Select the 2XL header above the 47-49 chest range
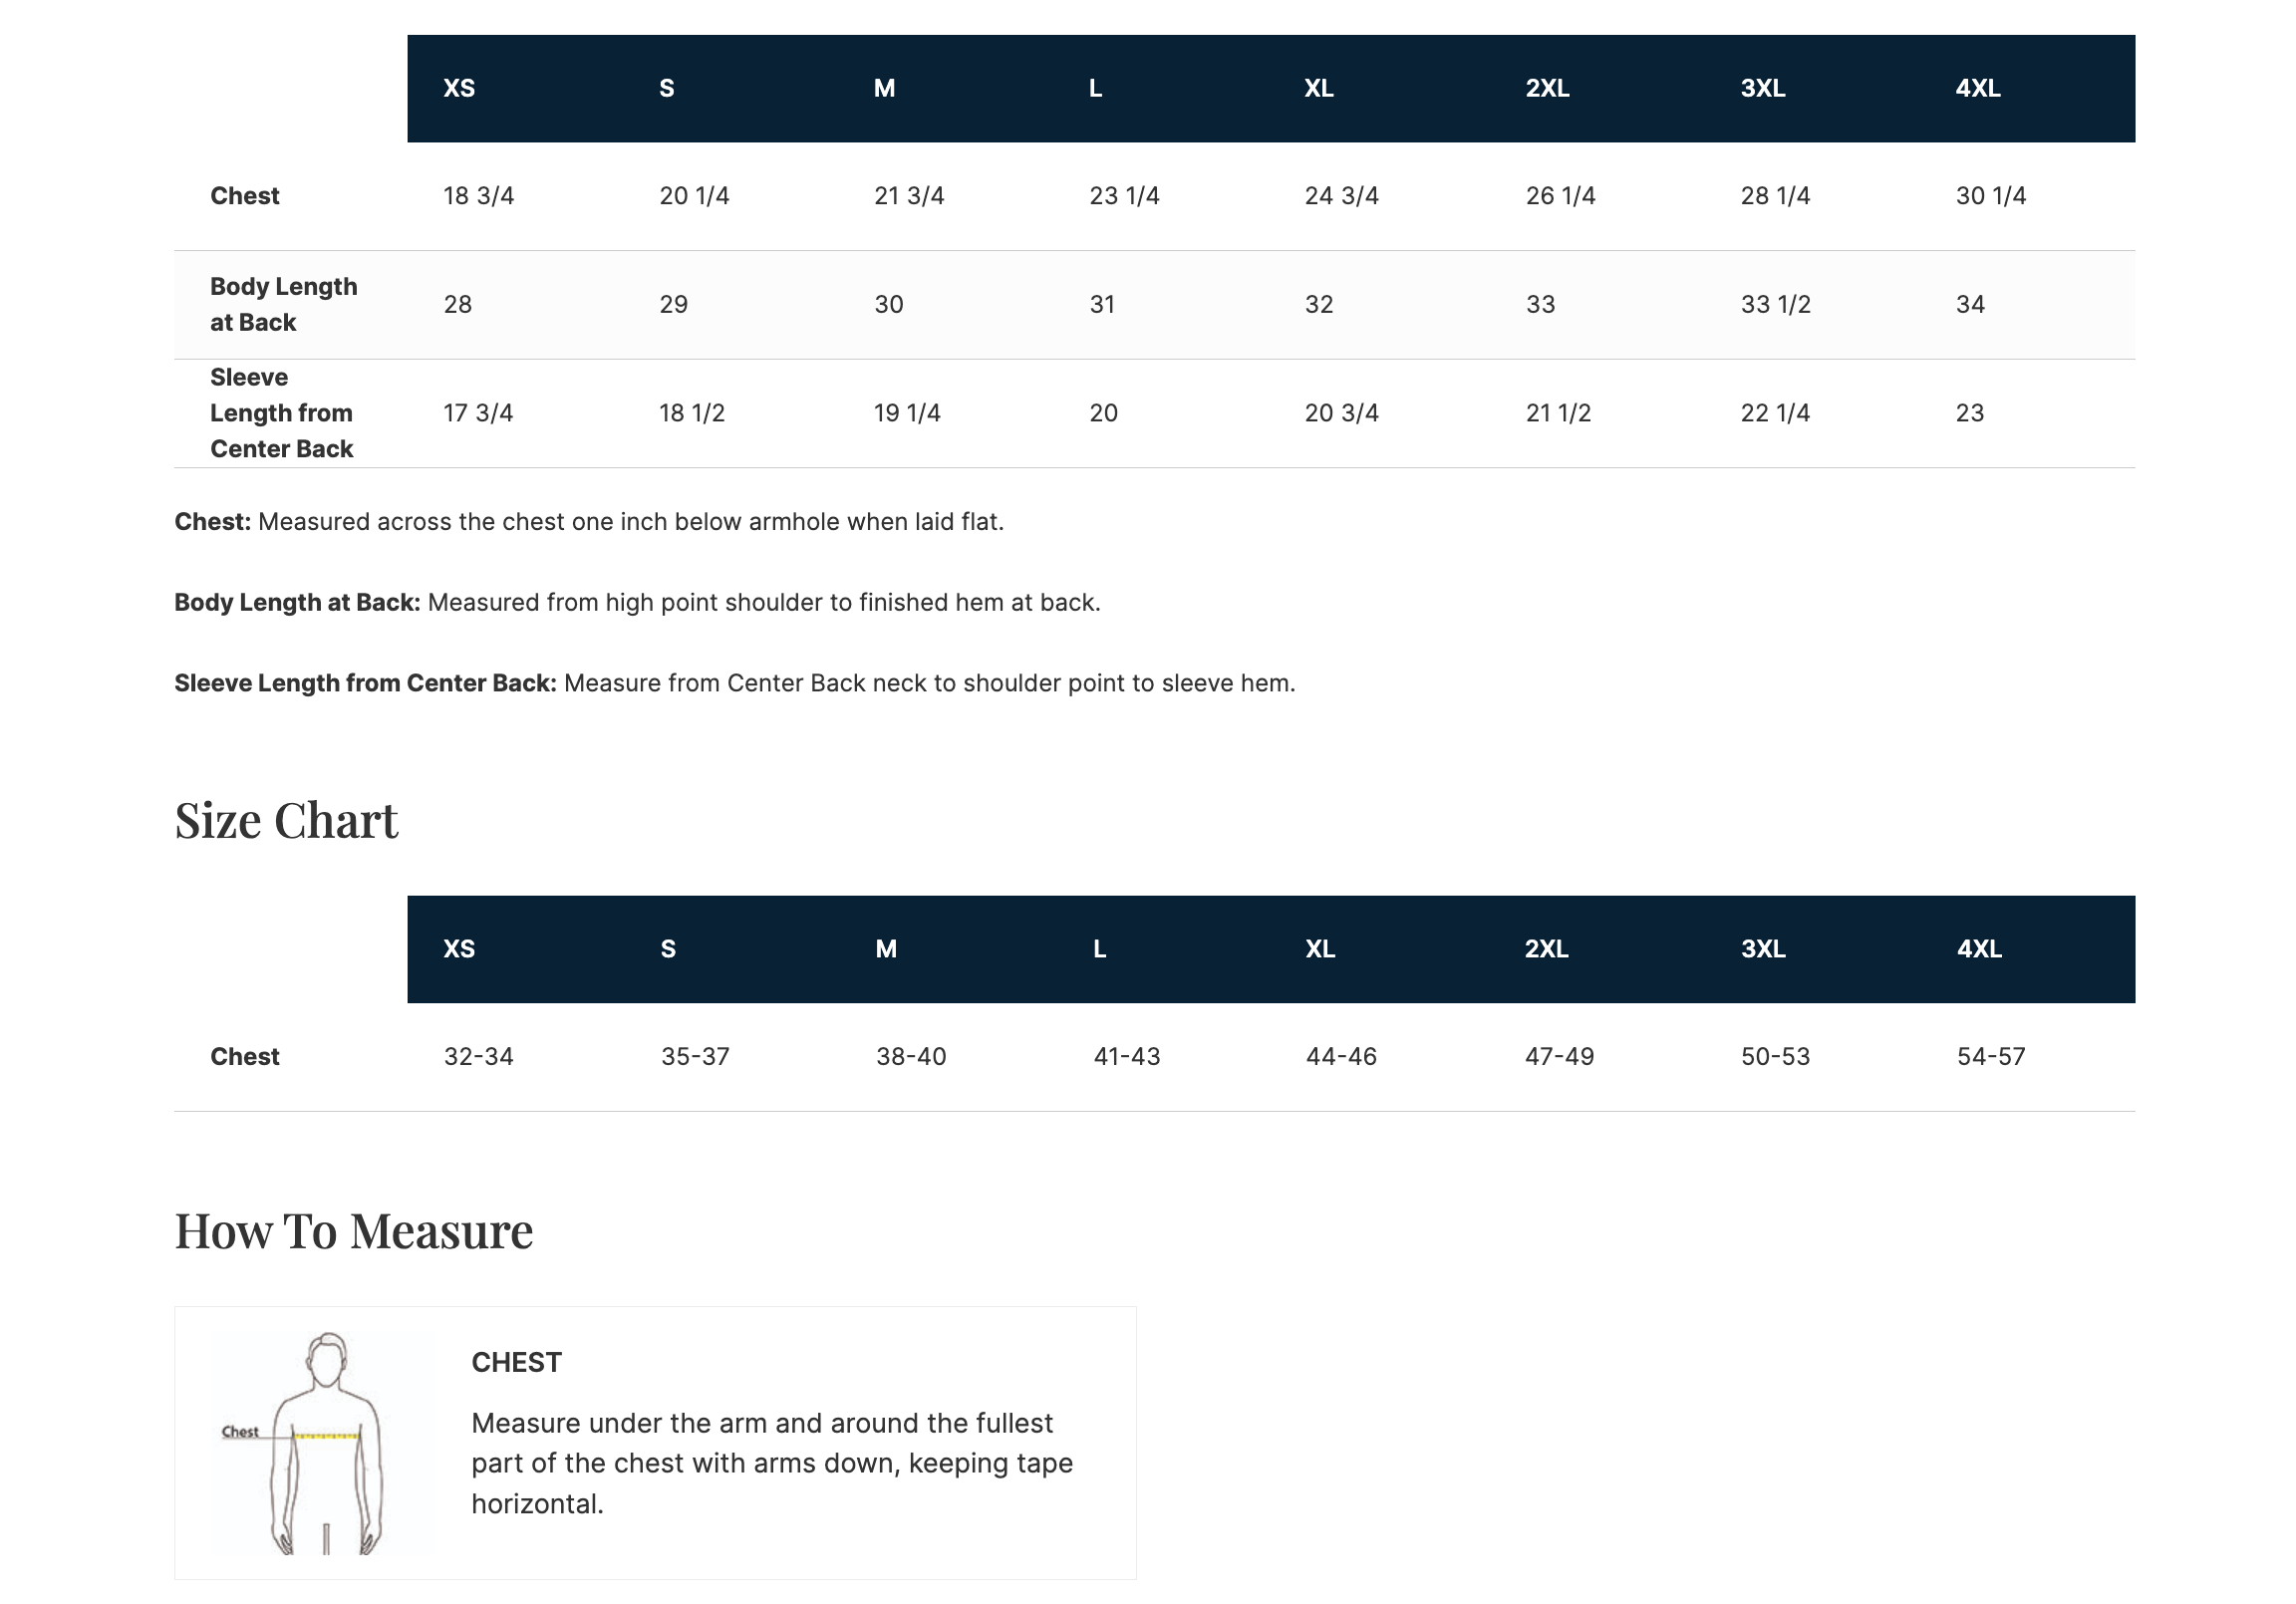 pyautogui.click(x=1546, y=949)
